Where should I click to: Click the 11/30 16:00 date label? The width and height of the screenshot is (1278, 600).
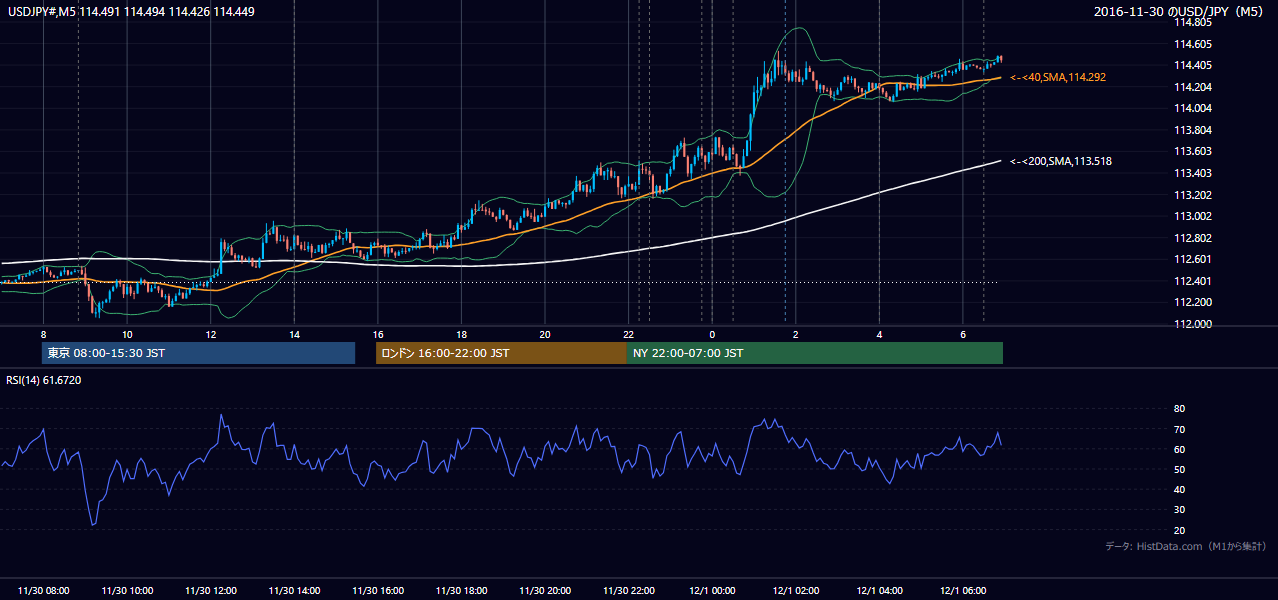[x=378, y=591]
